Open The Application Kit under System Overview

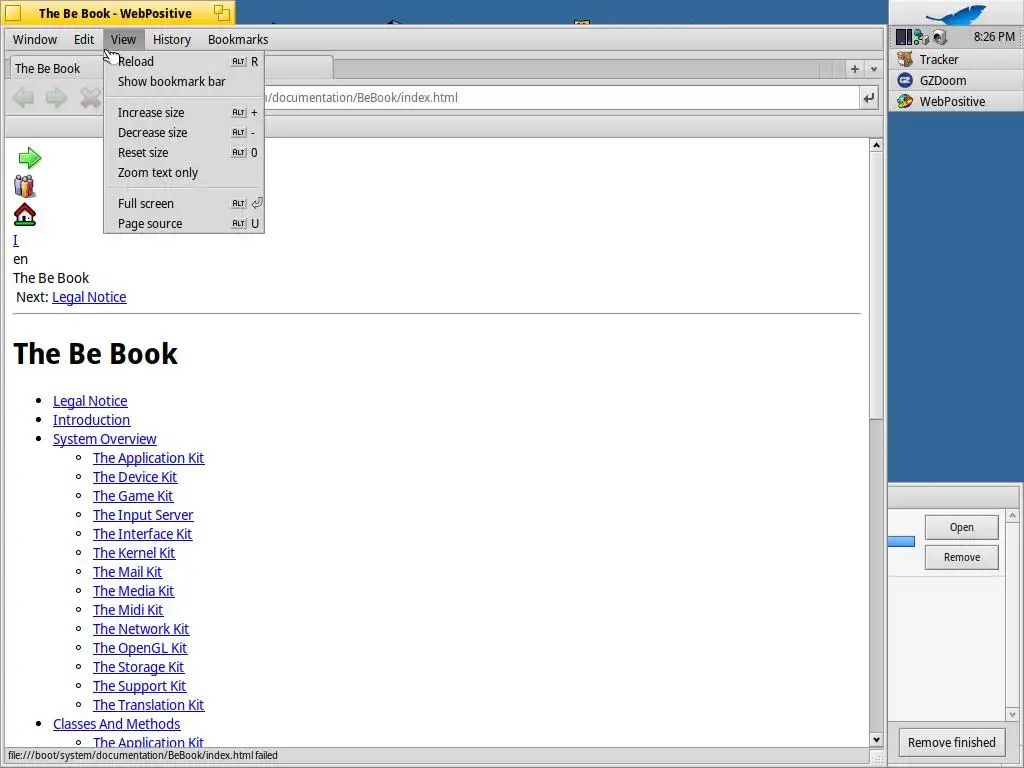(148, 458)
